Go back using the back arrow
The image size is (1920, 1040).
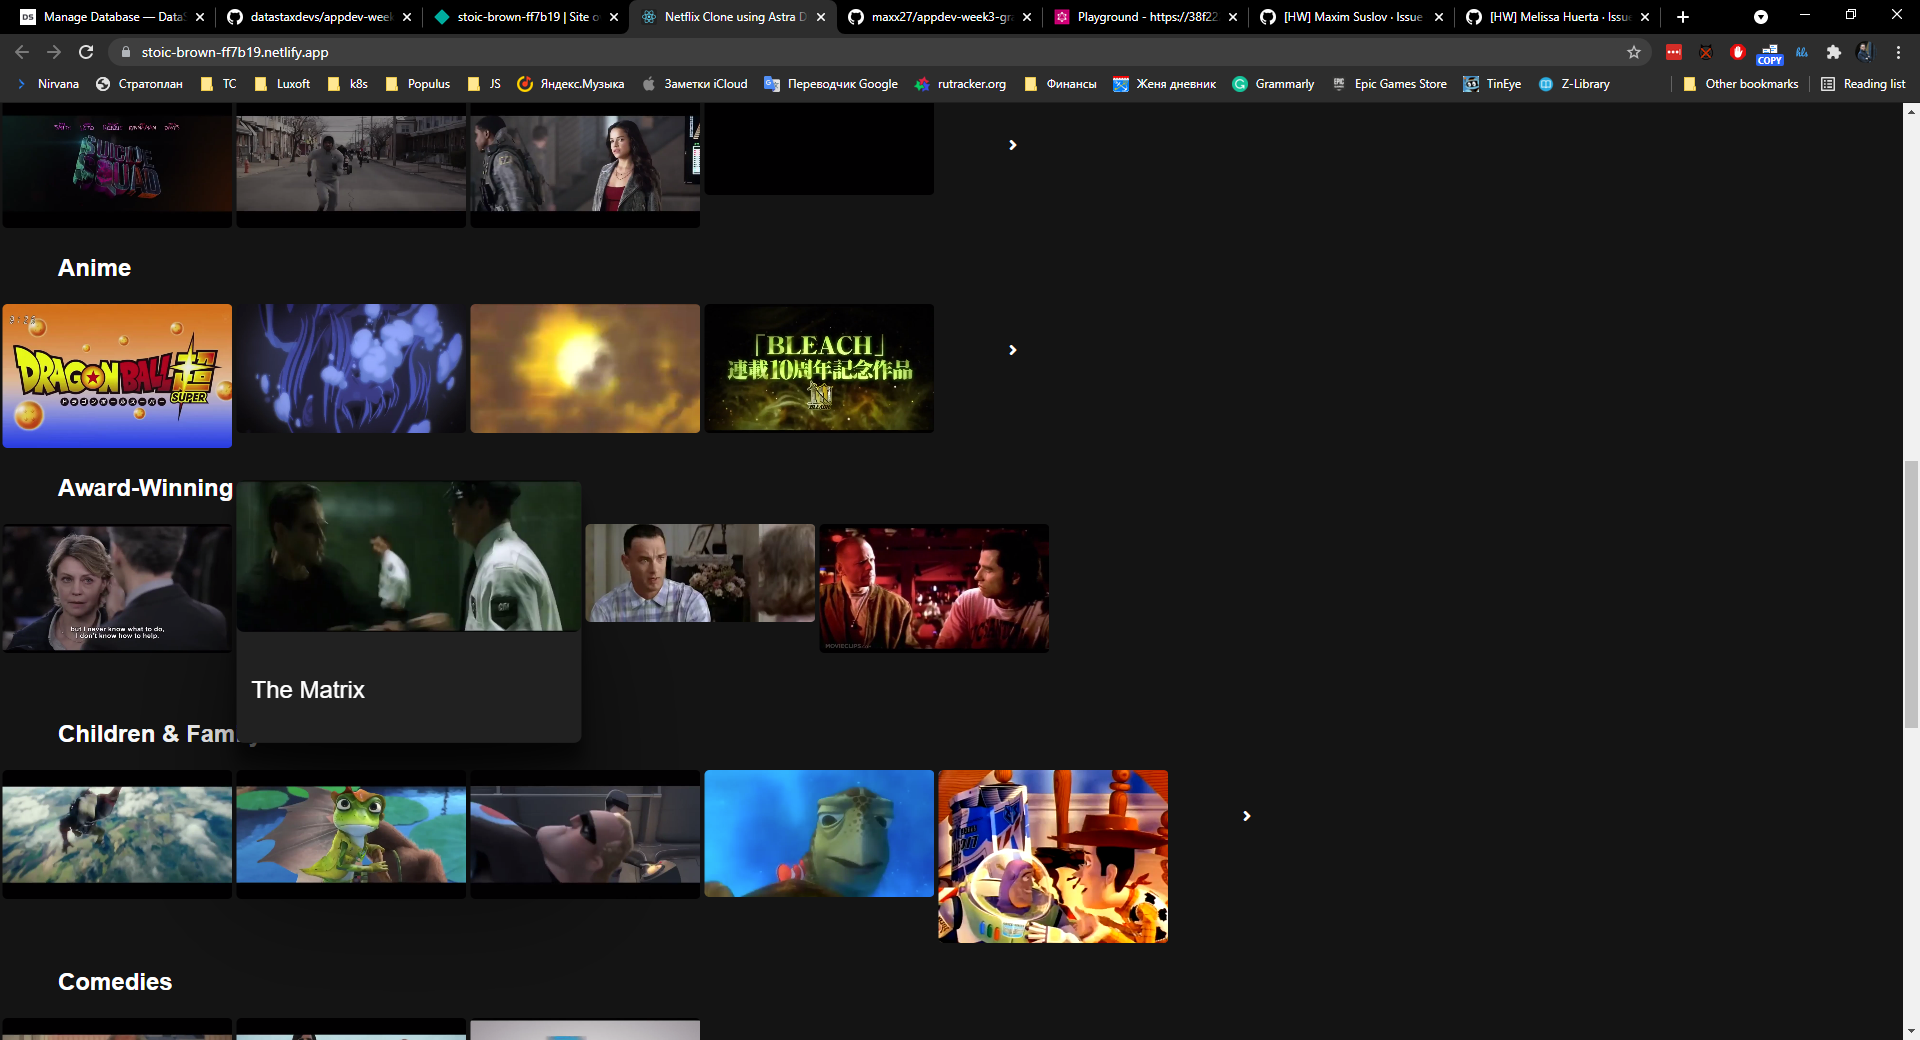pos(21,52)
